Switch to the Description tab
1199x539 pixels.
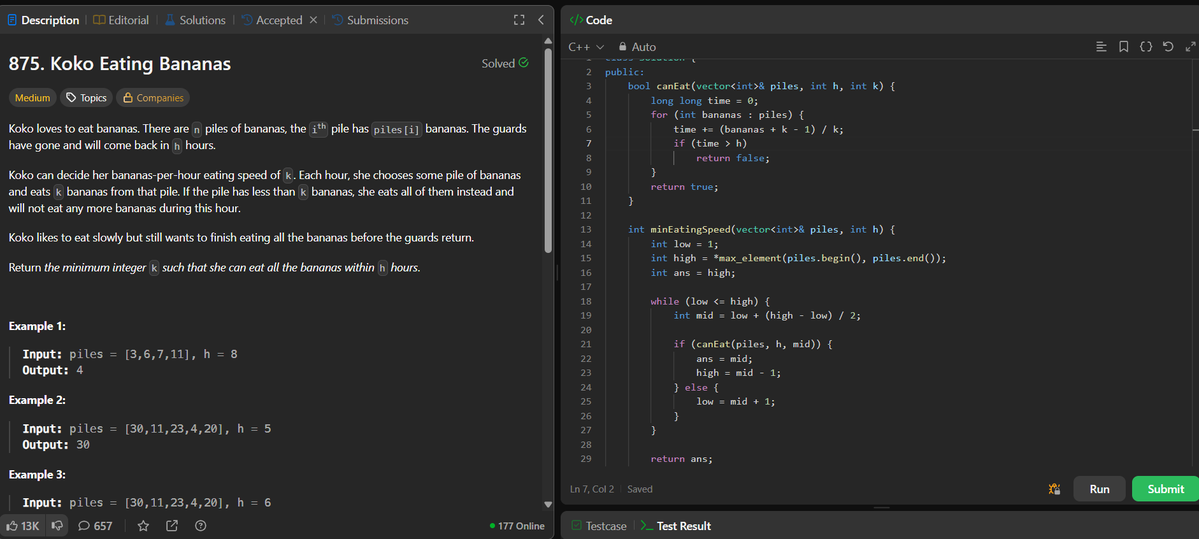[43, 20]
